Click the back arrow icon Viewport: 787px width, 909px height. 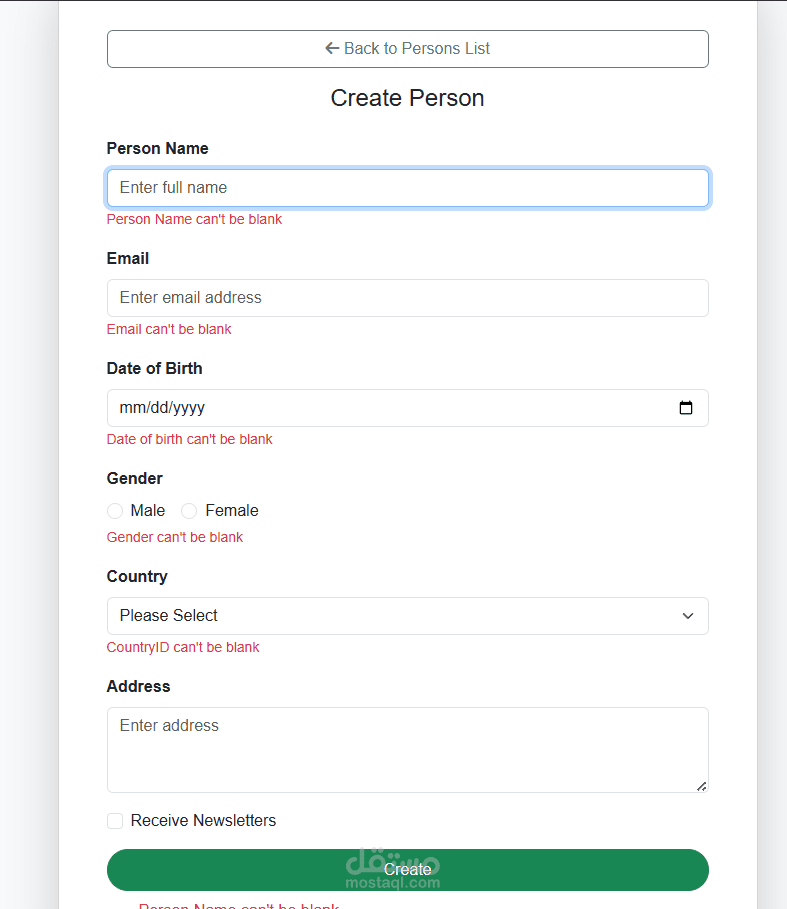tap(332, 48)
